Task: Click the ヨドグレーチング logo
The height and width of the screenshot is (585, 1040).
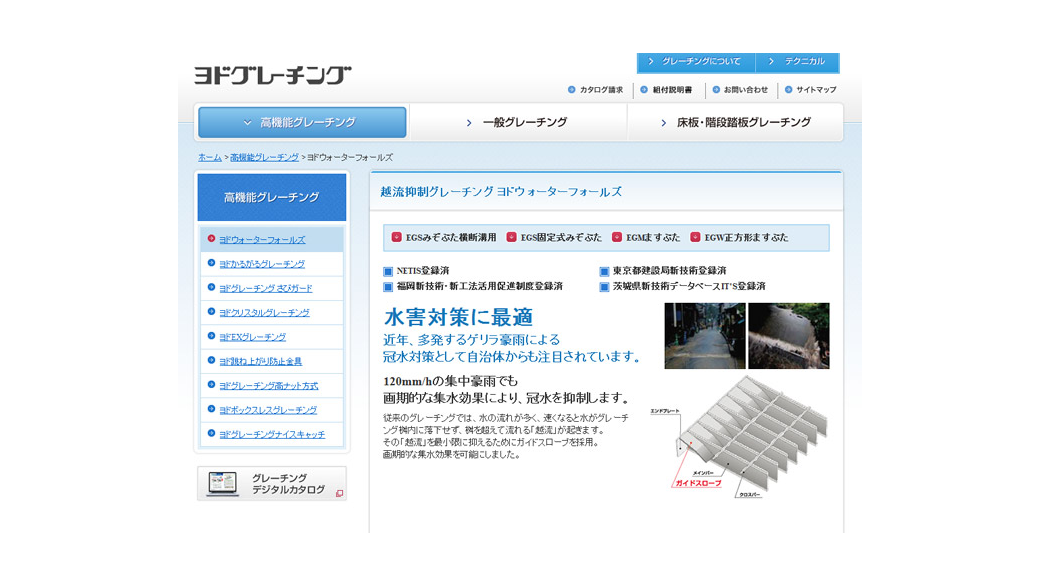Action: [x=272, y=72]
